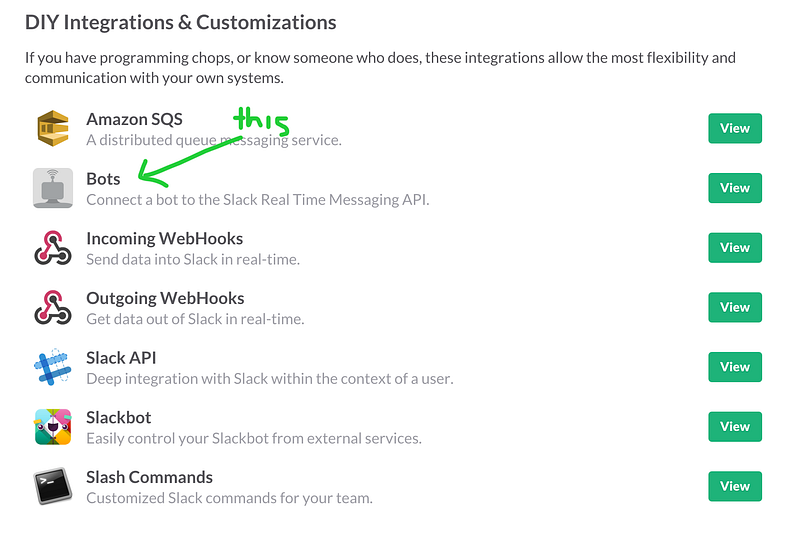
Task: Open the Slack API title link
Action: 121,358
